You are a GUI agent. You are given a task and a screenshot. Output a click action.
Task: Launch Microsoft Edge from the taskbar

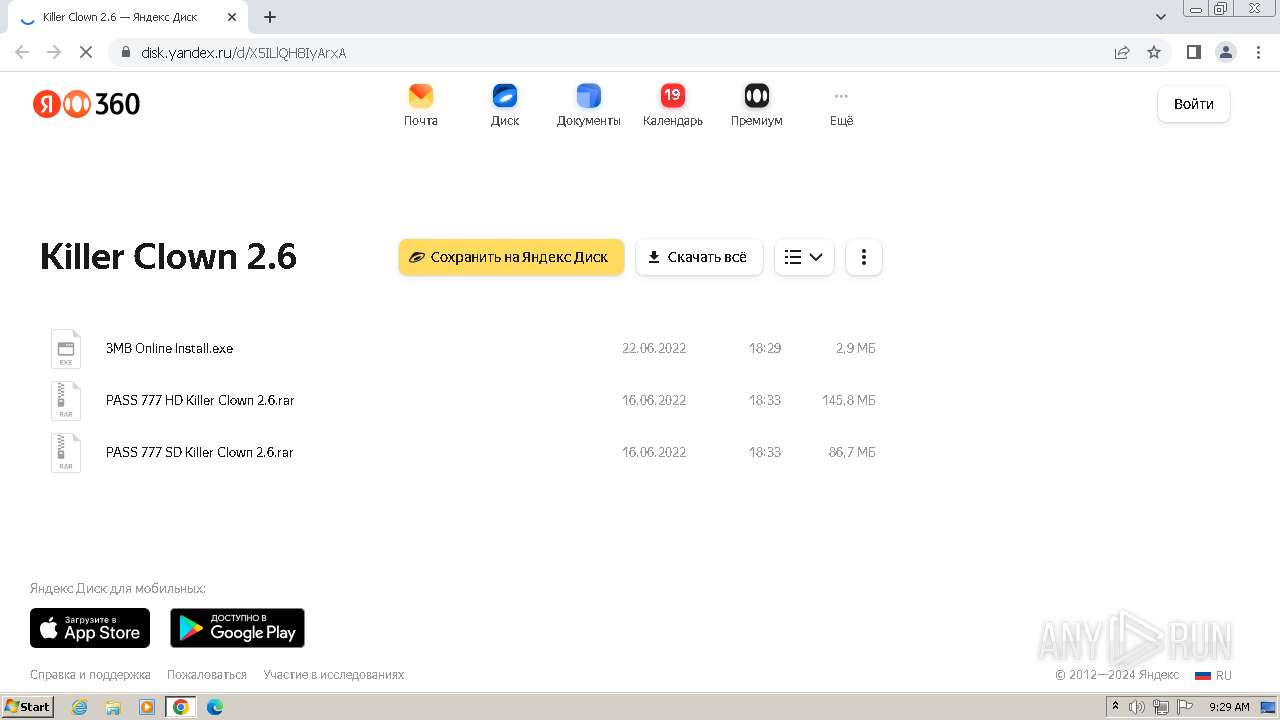tap(214, 707)
